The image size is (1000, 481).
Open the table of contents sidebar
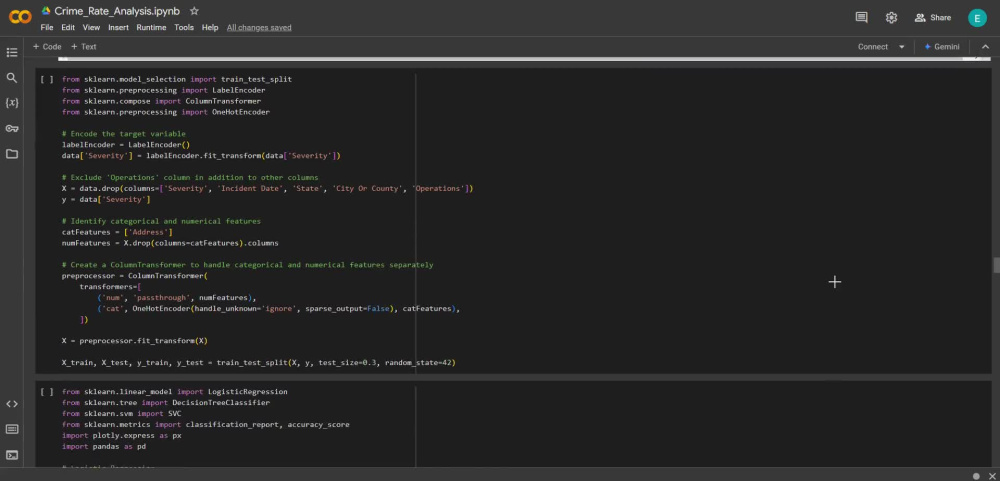[x=11, y=52]
